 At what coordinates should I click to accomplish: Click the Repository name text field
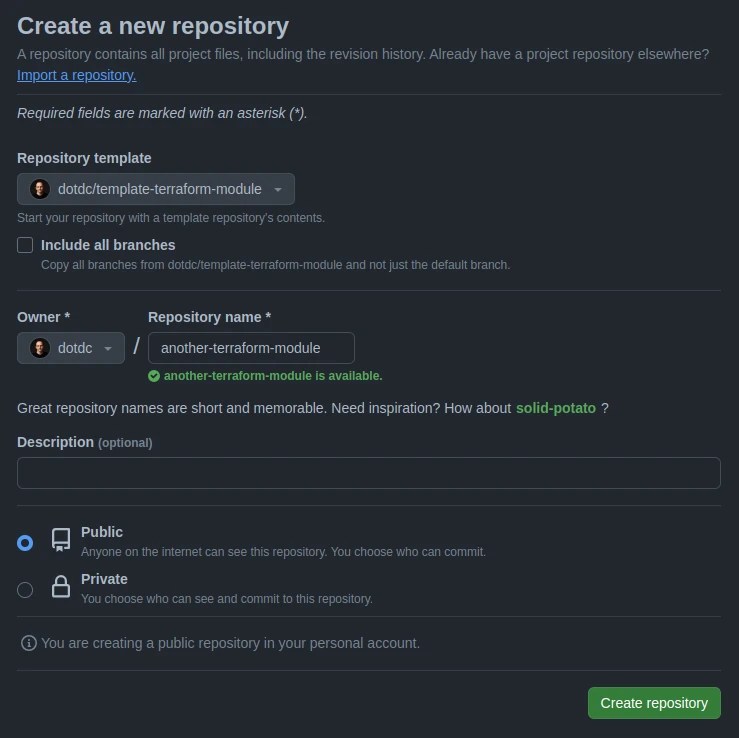pos(251,348)
